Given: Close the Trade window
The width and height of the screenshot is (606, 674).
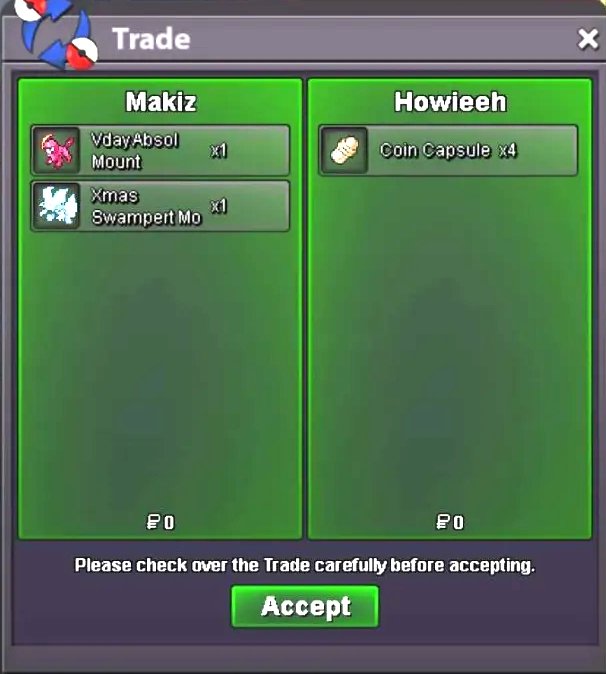Looking at the screenshot, I should pos(588,39).
